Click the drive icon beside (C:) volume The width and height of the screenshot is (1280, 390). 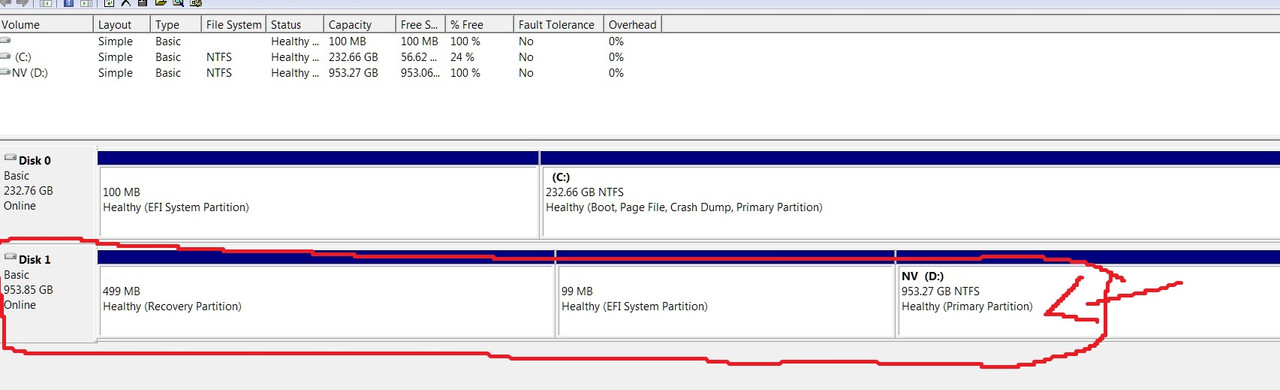coord(6,57)
